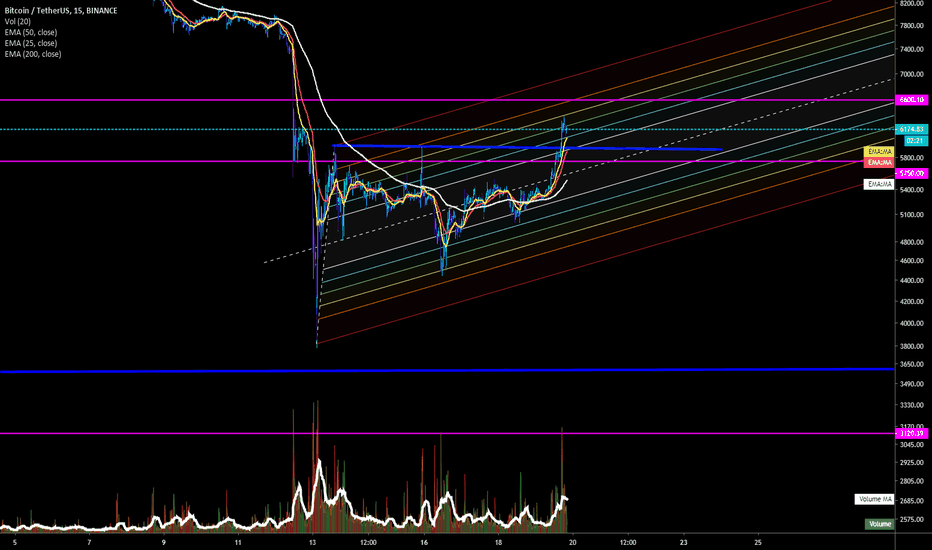Screen dimensions: 932x550
Task: Click the 7000.00 price scale value
Action: (912, 74)
